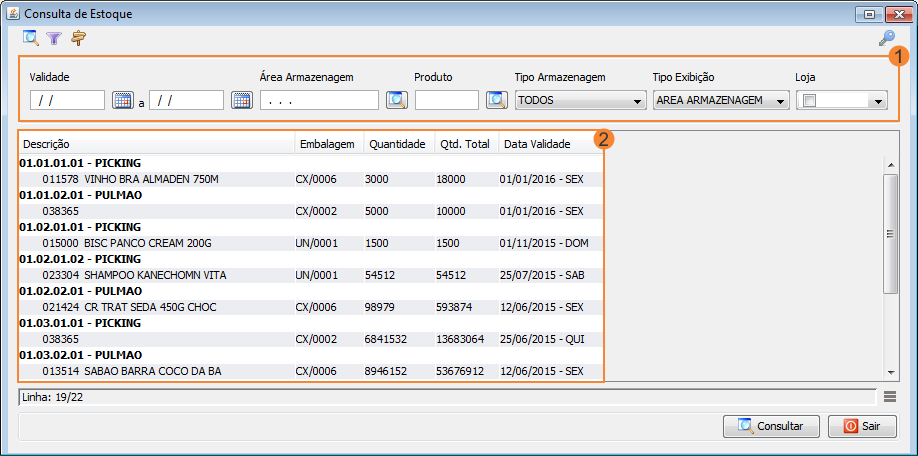Click the vertical scrollbar thumb
This screenshot has width=918, height=456.
coord(891,234)
